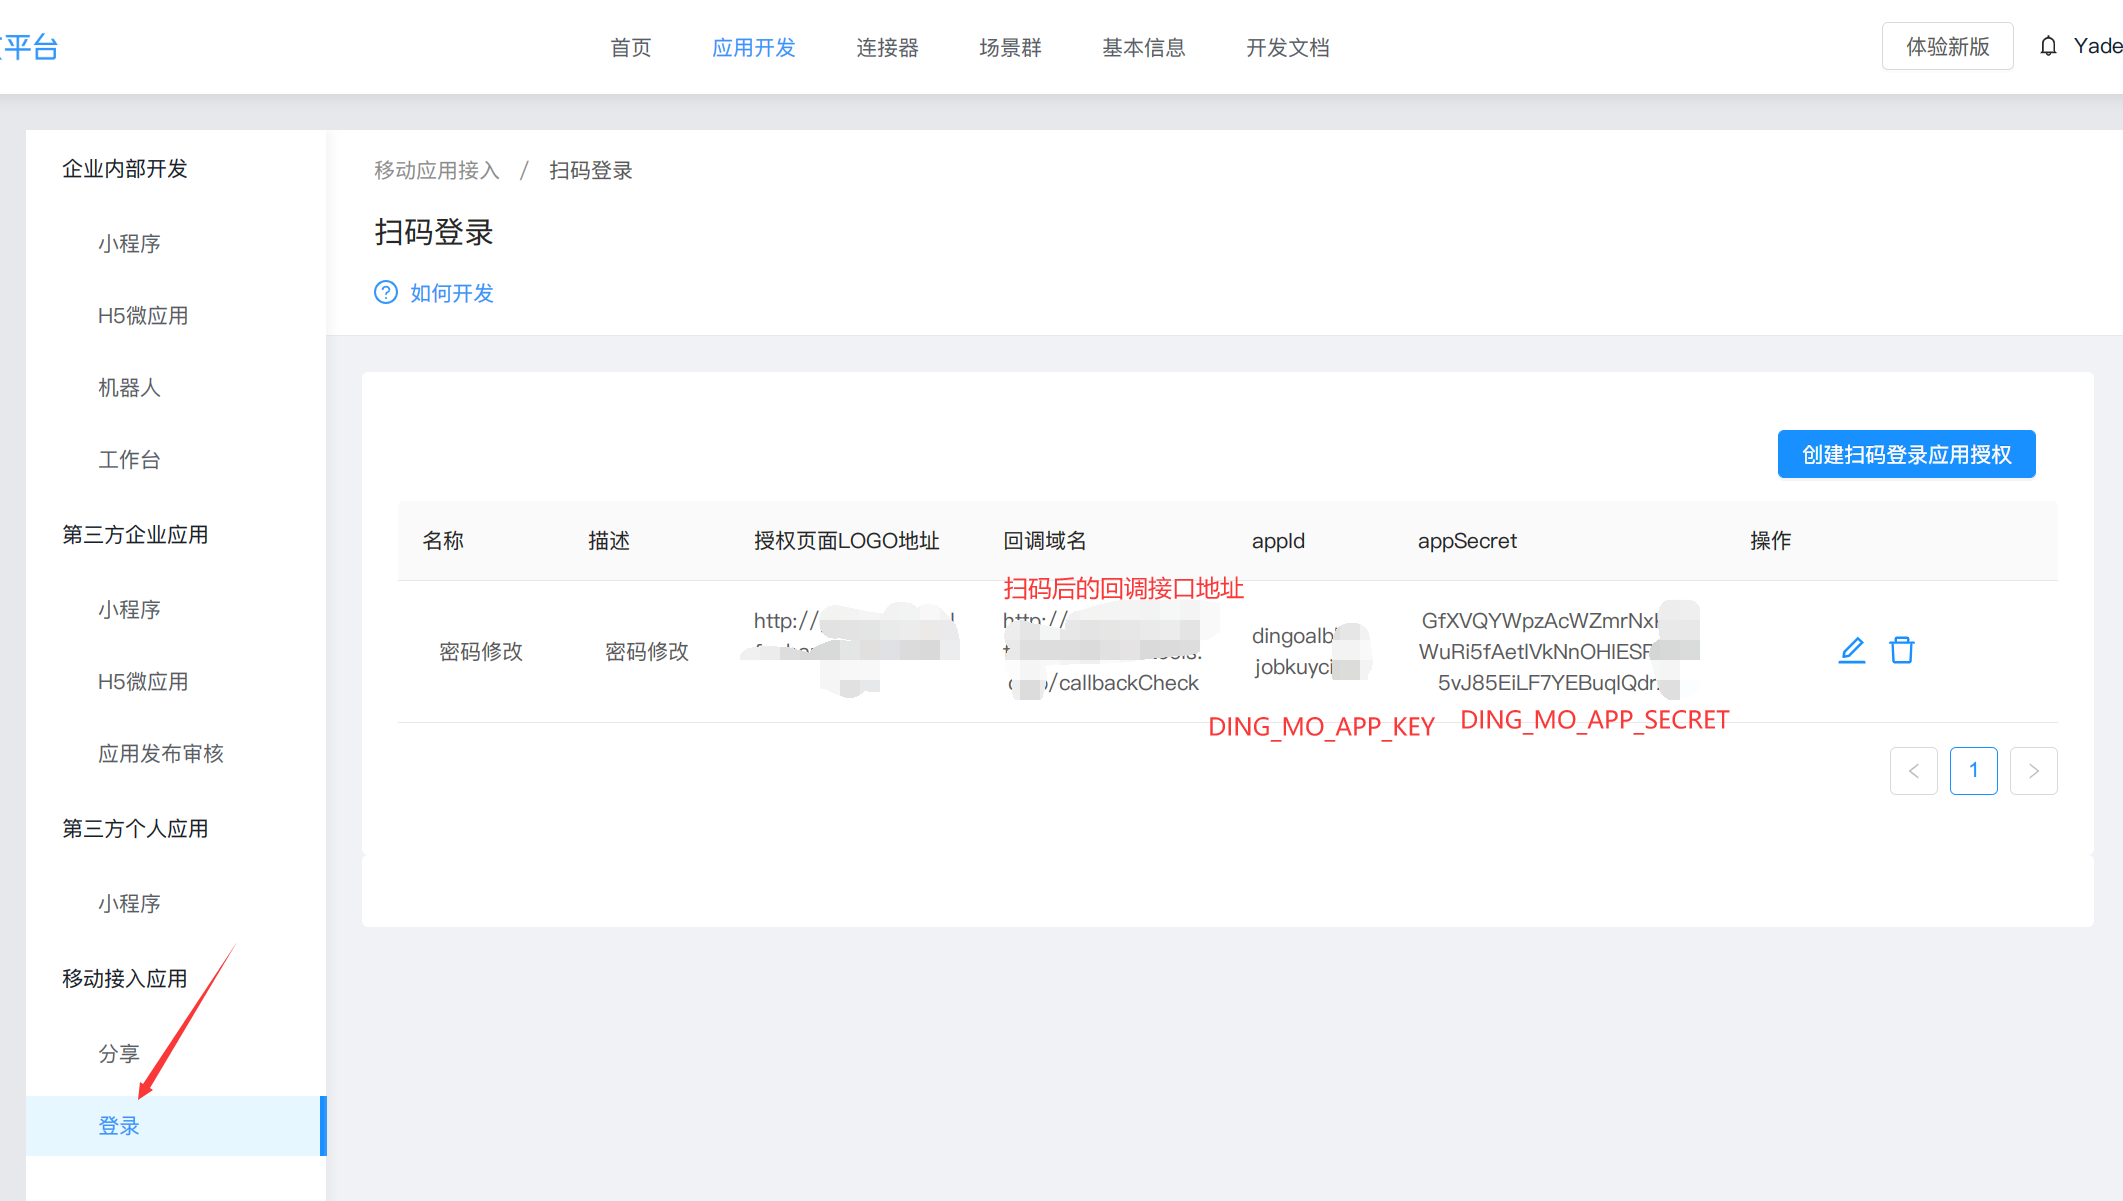The image size is (2123, 1201).
Task: Open 分享 under 移动接入应用
Action: (x=119, y=1054)
